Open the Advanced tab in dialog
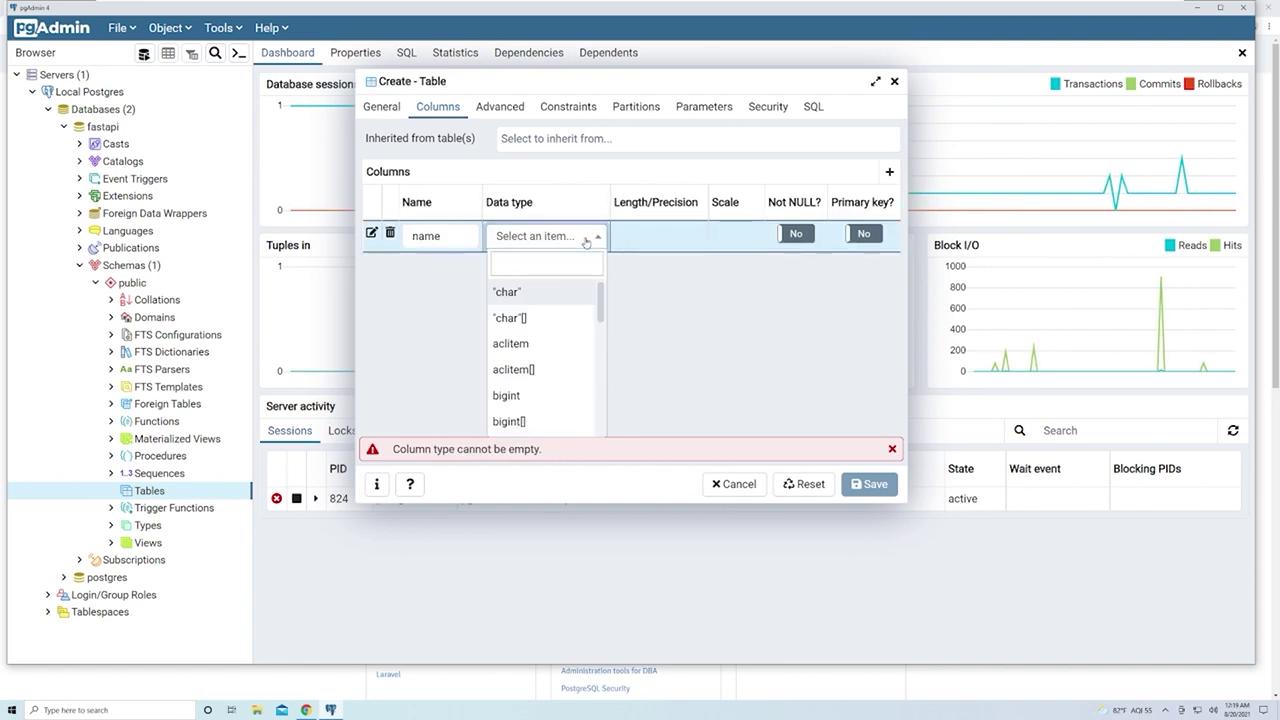This screenshot has height=720, width=1280. (500, 107)
